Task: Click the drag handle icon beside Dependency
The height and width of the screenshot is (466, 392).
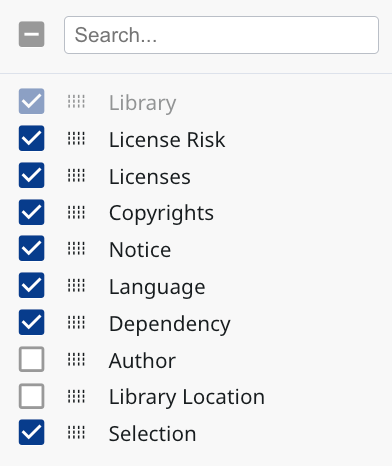Action: [76, 322]
